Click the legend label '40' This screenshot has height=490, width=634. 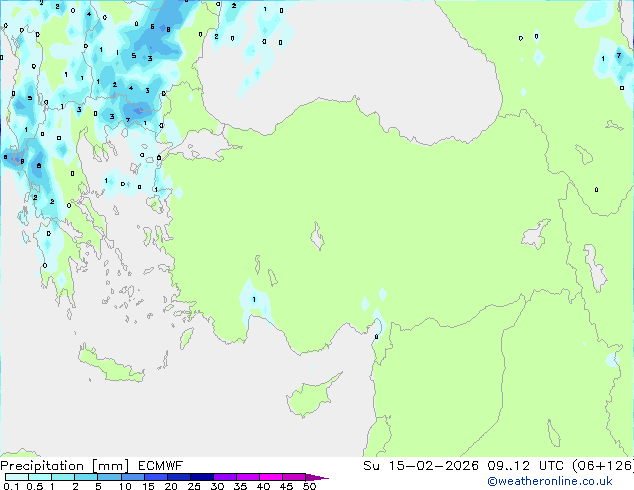(x=263, y=486)
